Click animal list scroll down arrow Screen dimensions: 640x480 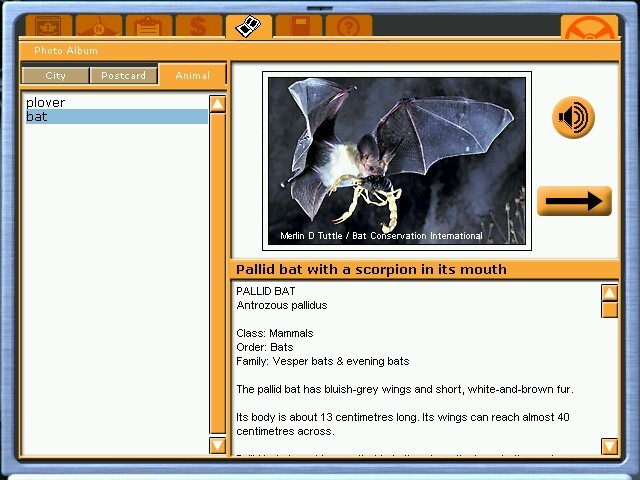(217, 445)
